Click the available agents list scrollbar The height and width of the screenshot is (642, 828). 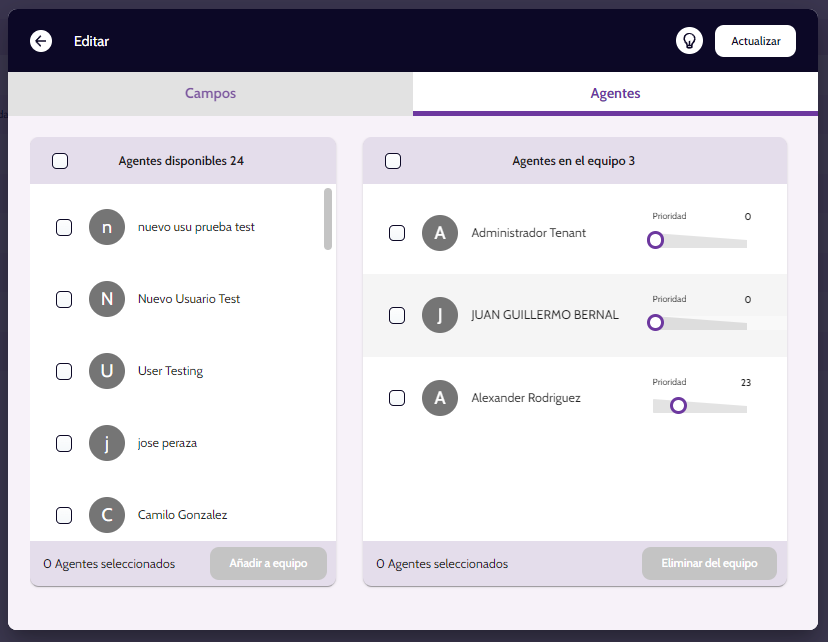pyautogui.click(x=328, y=220)
